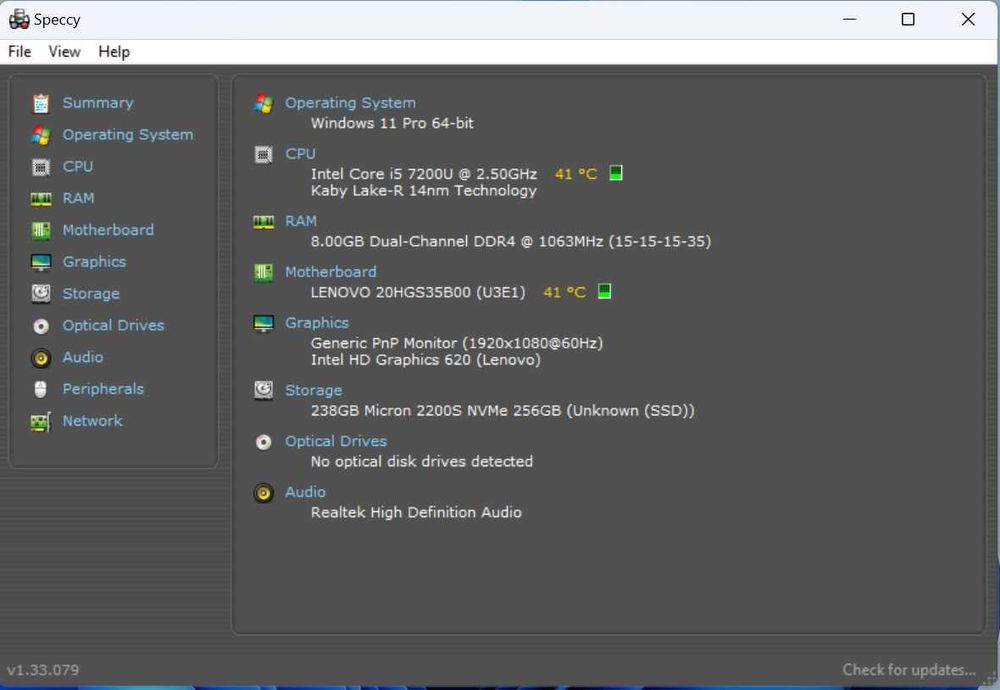This screenshot has width=1000, height=690.
Task: Click the Motherboard icon in the summary panel
Action: [263, 272]
